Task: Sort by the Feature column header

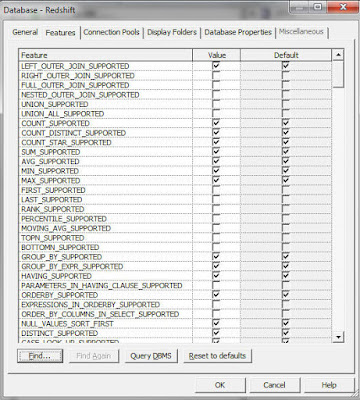Action: coord(105,55)
